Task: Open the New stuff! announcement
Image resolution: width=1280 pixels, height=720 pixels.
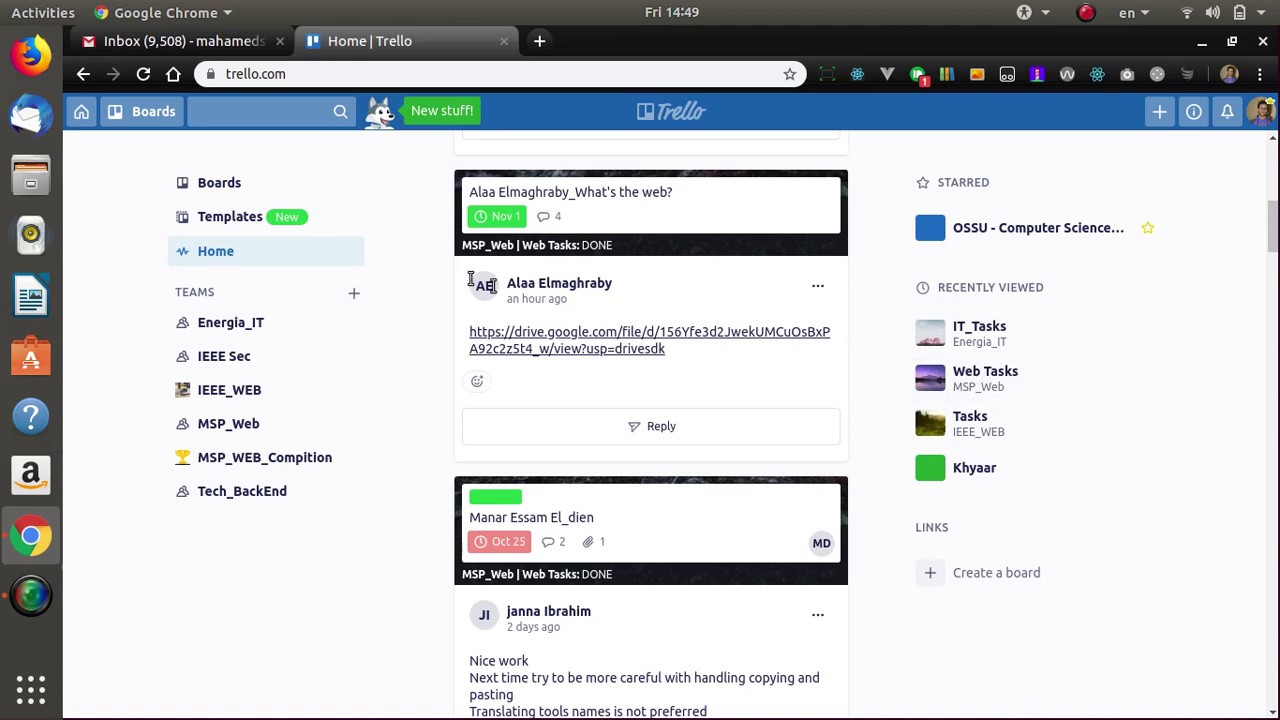Action: click(441, 111)
